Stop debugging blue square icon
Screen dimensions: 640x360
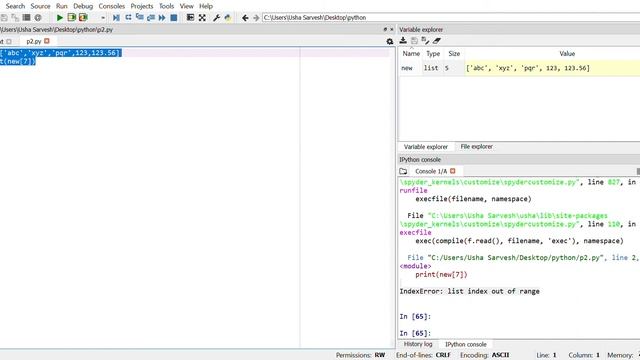coord(174,18)
